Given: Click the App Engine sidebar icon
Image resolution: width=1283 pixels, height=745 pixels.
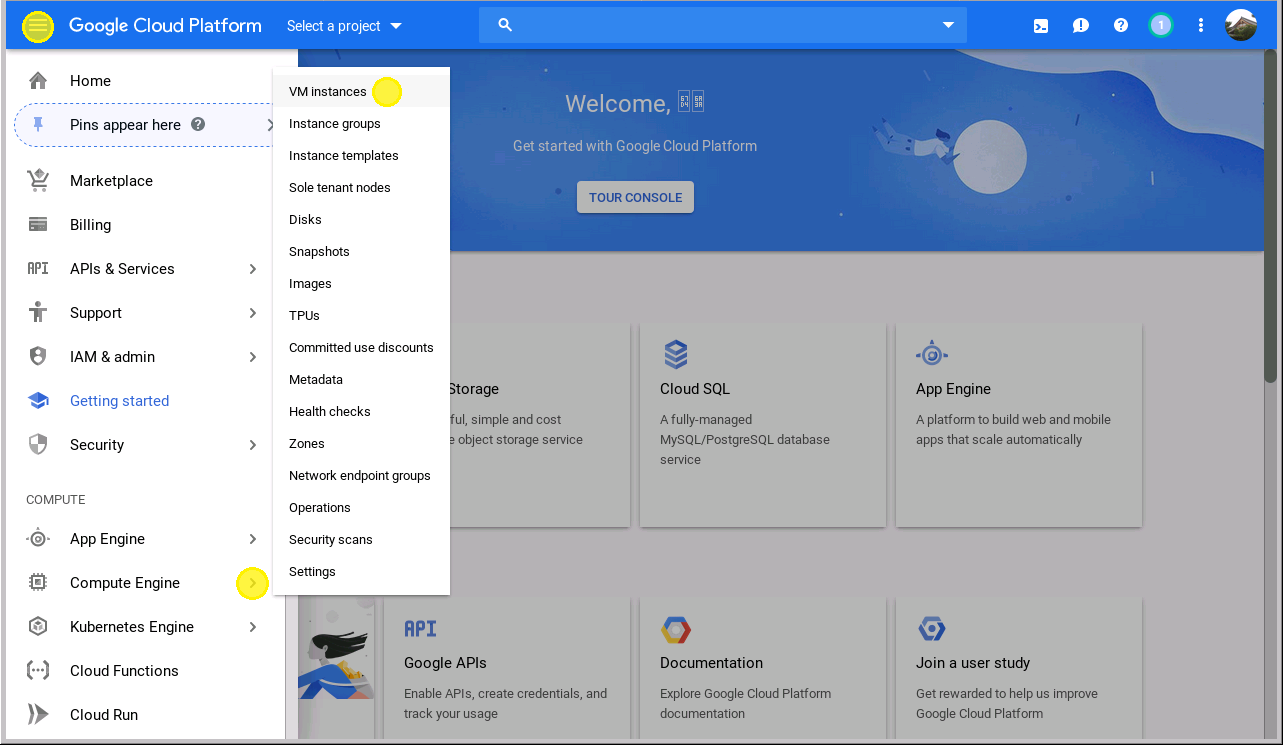Looking at the screenshot, I should pos(38,539).
